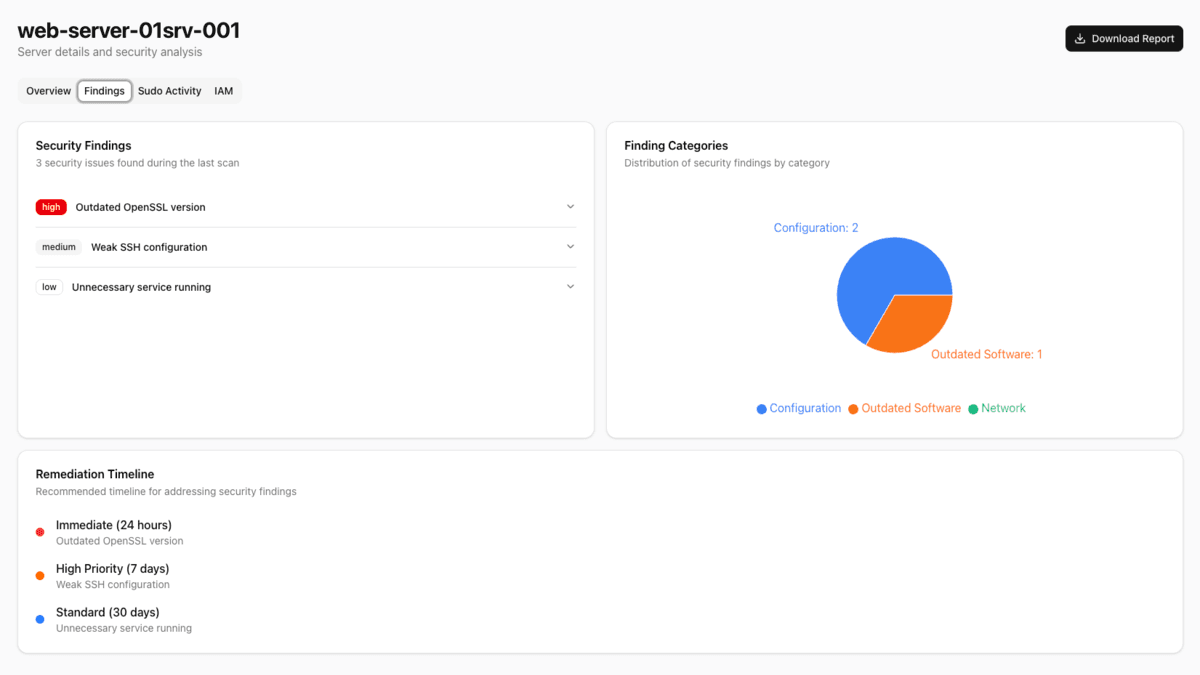Select the IAM tab

point(223,90)
